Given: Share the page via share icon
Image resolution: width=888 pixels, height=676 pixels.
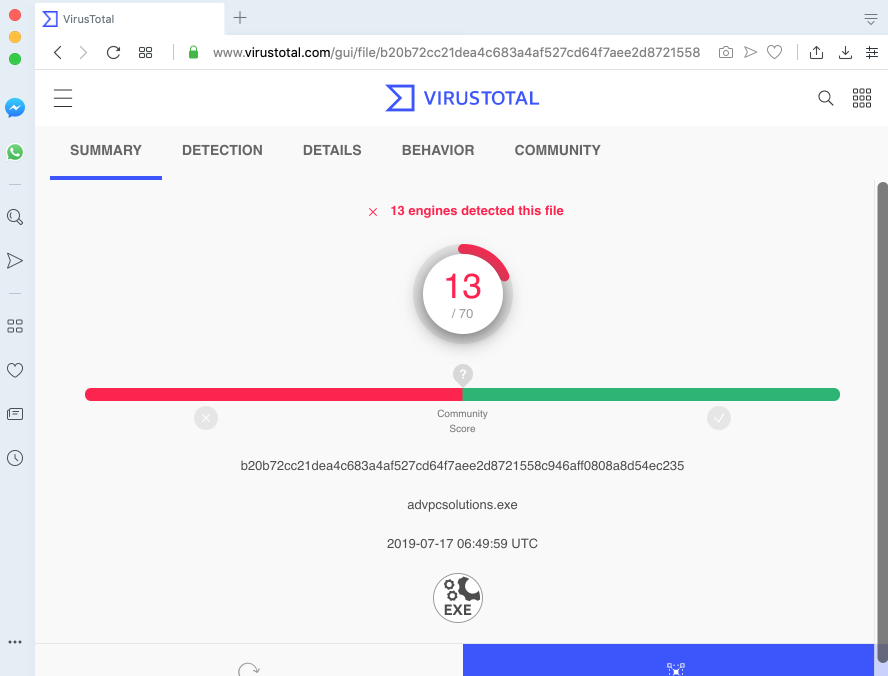Looking at the screenshot, I should pyautogui.click(x=816, y=53).
